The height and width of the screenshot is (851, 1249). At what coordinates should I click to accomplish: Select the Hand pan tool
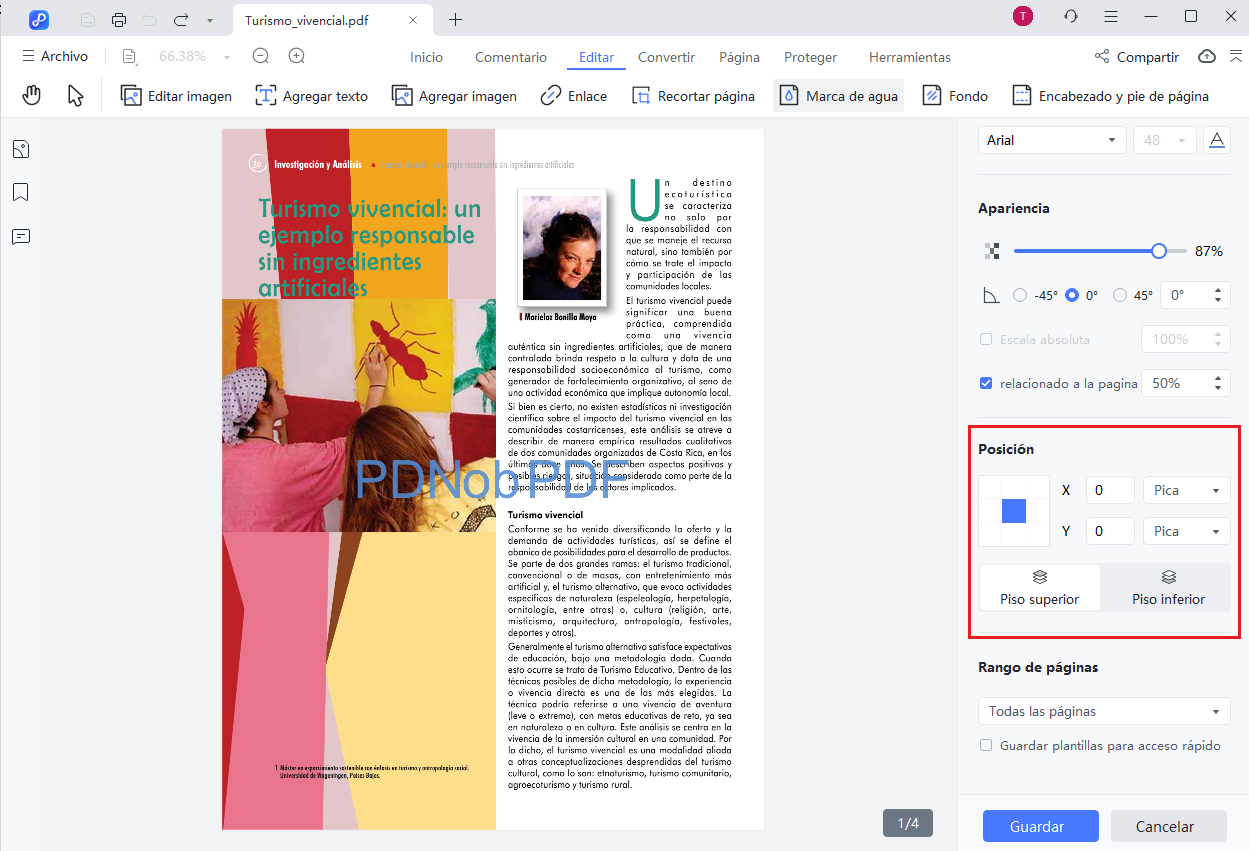(x=31, y=94)
